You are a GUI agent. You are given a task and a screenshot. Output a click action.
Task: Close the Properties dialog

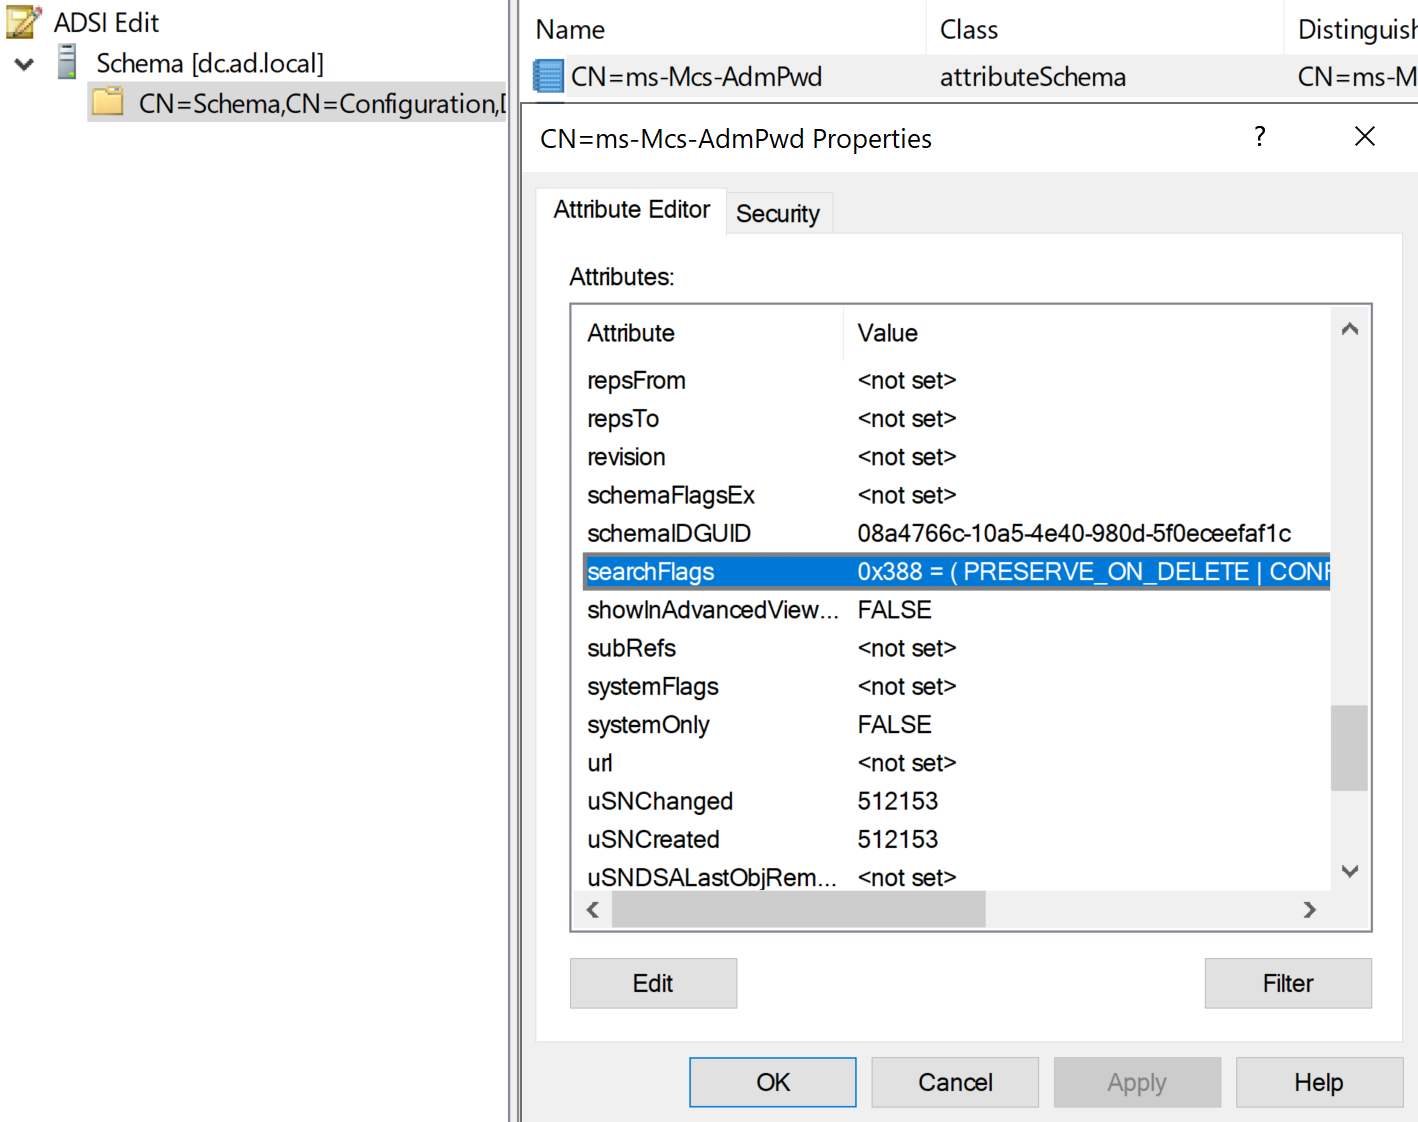point(1365,136)
